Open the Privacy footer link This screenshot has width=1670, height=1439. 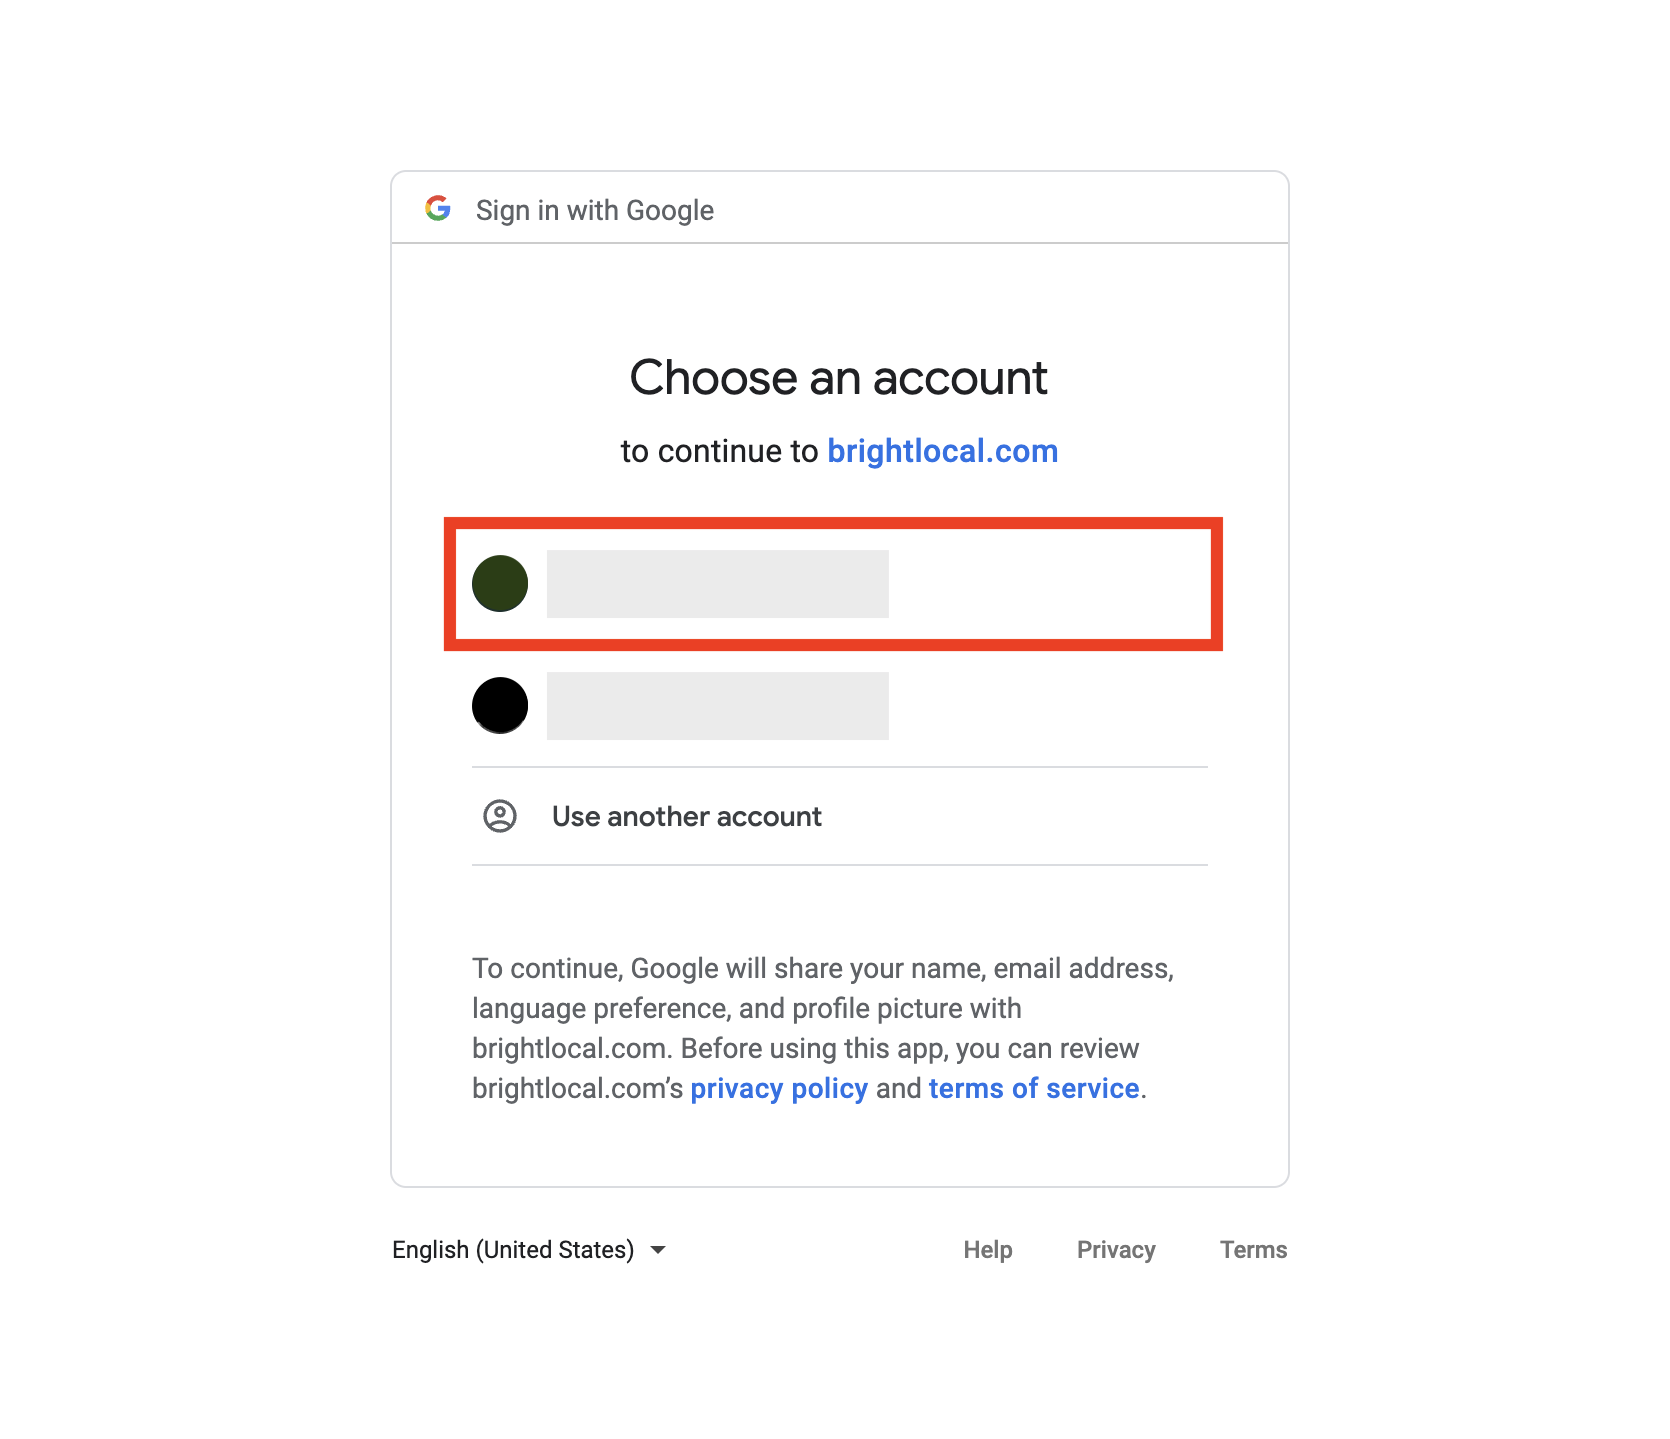point(1116,1250)
